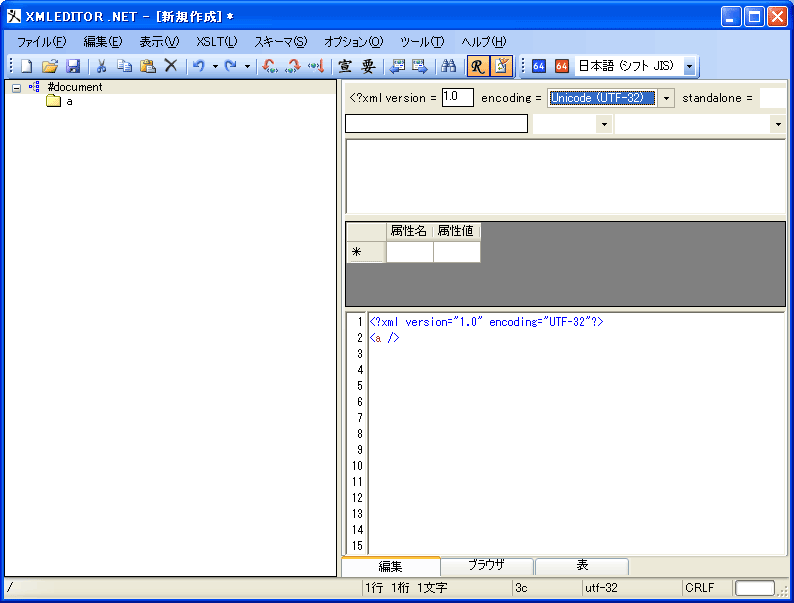Image resolution: width=794 pixels, height=603 pixels.
Task: Open the XSLT(L) menu
Action: [216, 42]
